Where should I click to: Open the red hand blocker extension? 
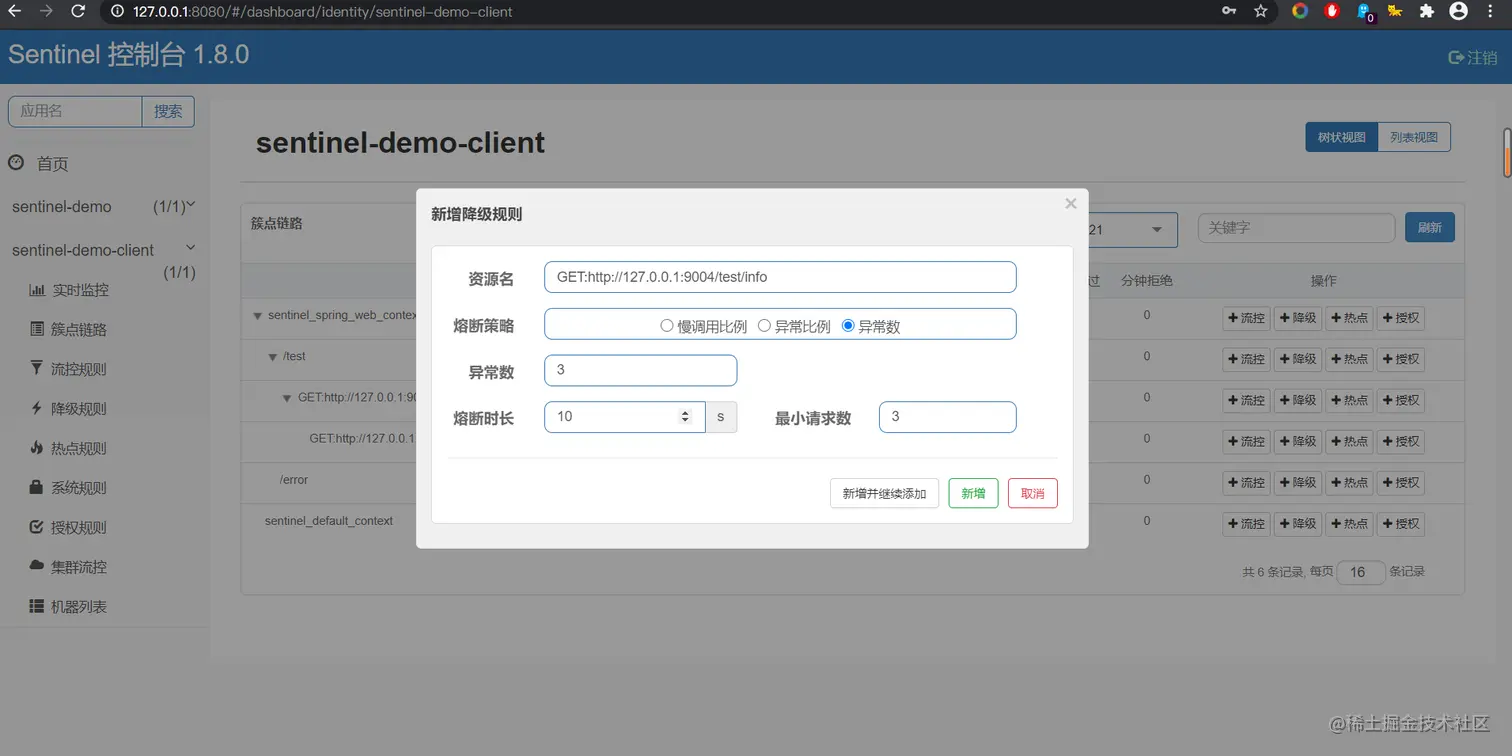(1332, 12)
